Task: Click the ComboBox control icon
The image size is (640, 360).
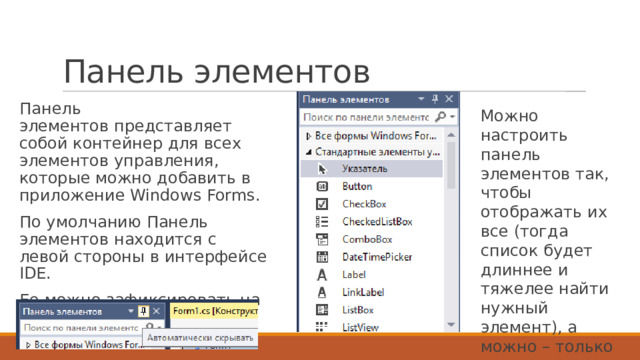Action: 322,239
